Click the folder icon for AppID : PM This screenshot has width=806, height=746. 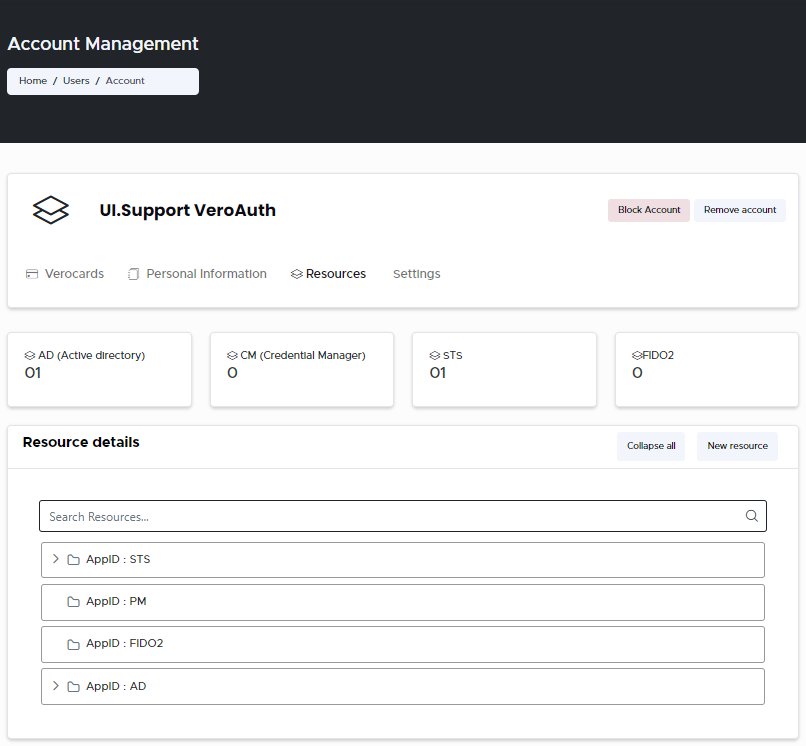[x=74, y=602]
